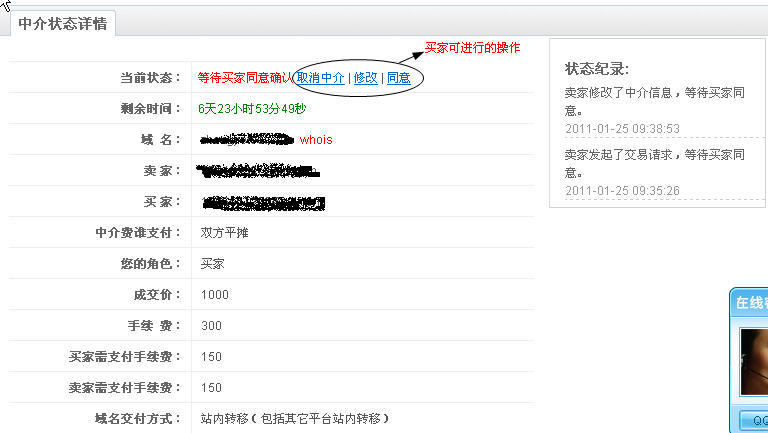Select remaining time 6天23小时53分49秒

tap(252, 109)
